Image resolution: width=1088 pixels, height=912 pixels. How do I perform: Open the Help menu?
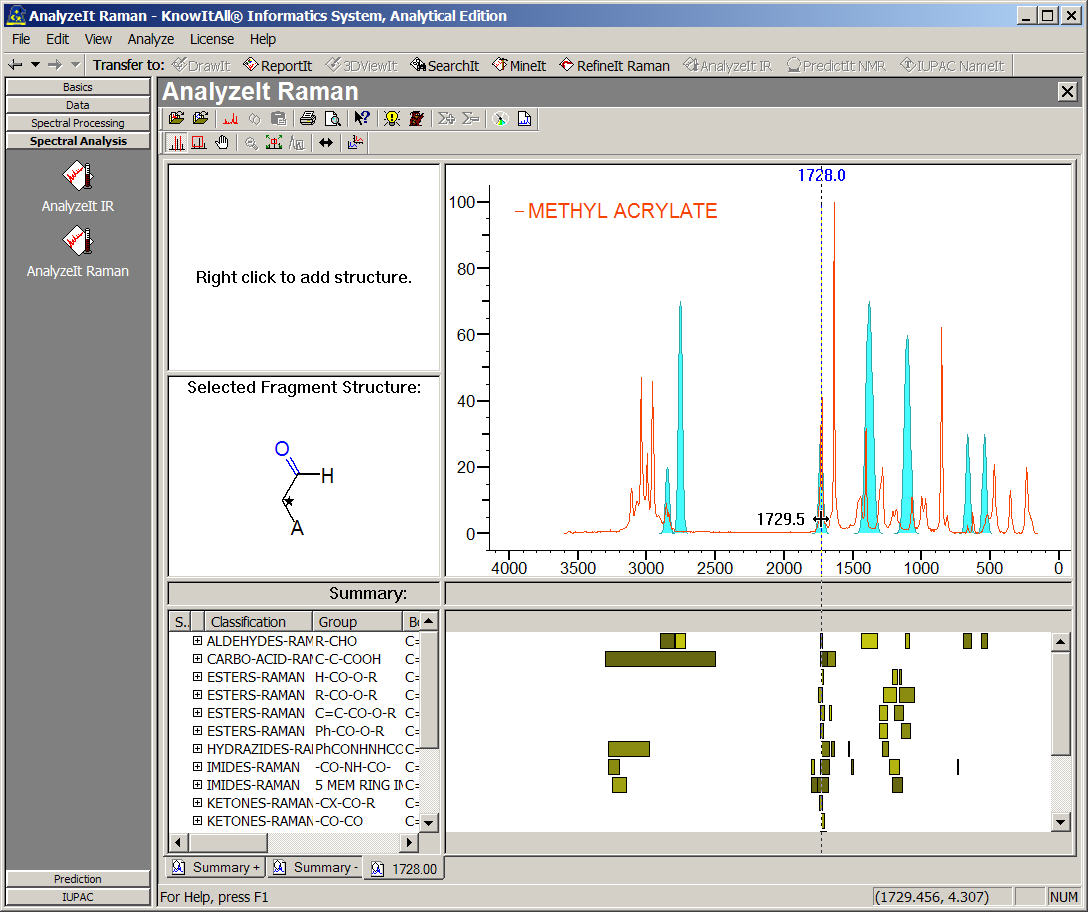click(262, 39)
